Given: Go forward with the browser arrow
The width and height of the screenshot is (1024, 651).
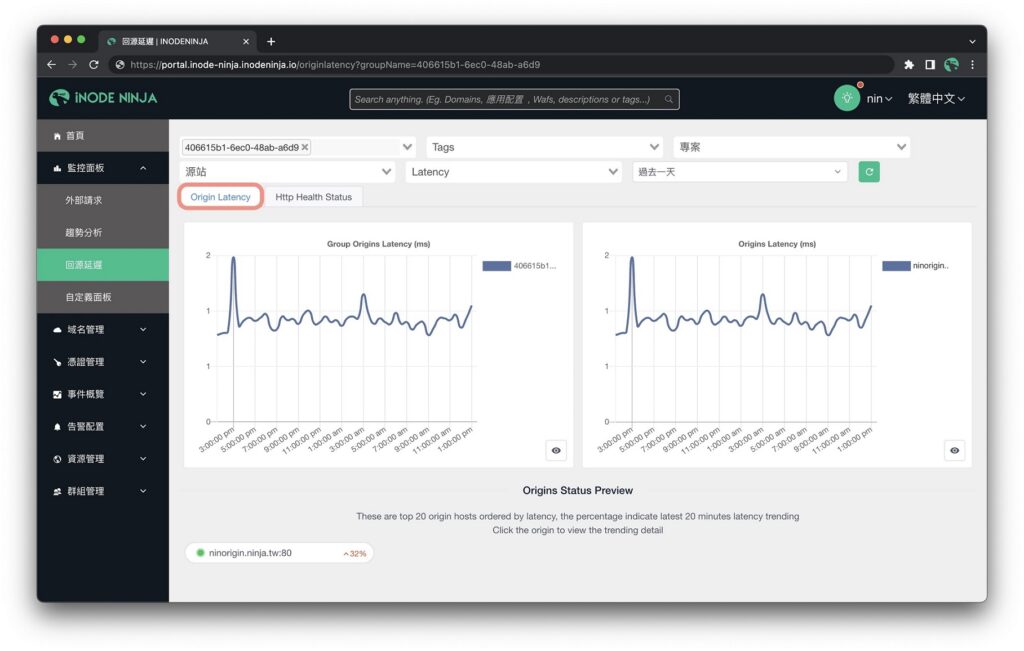Looking at the screenshot, I should click(x=72, y=65).
